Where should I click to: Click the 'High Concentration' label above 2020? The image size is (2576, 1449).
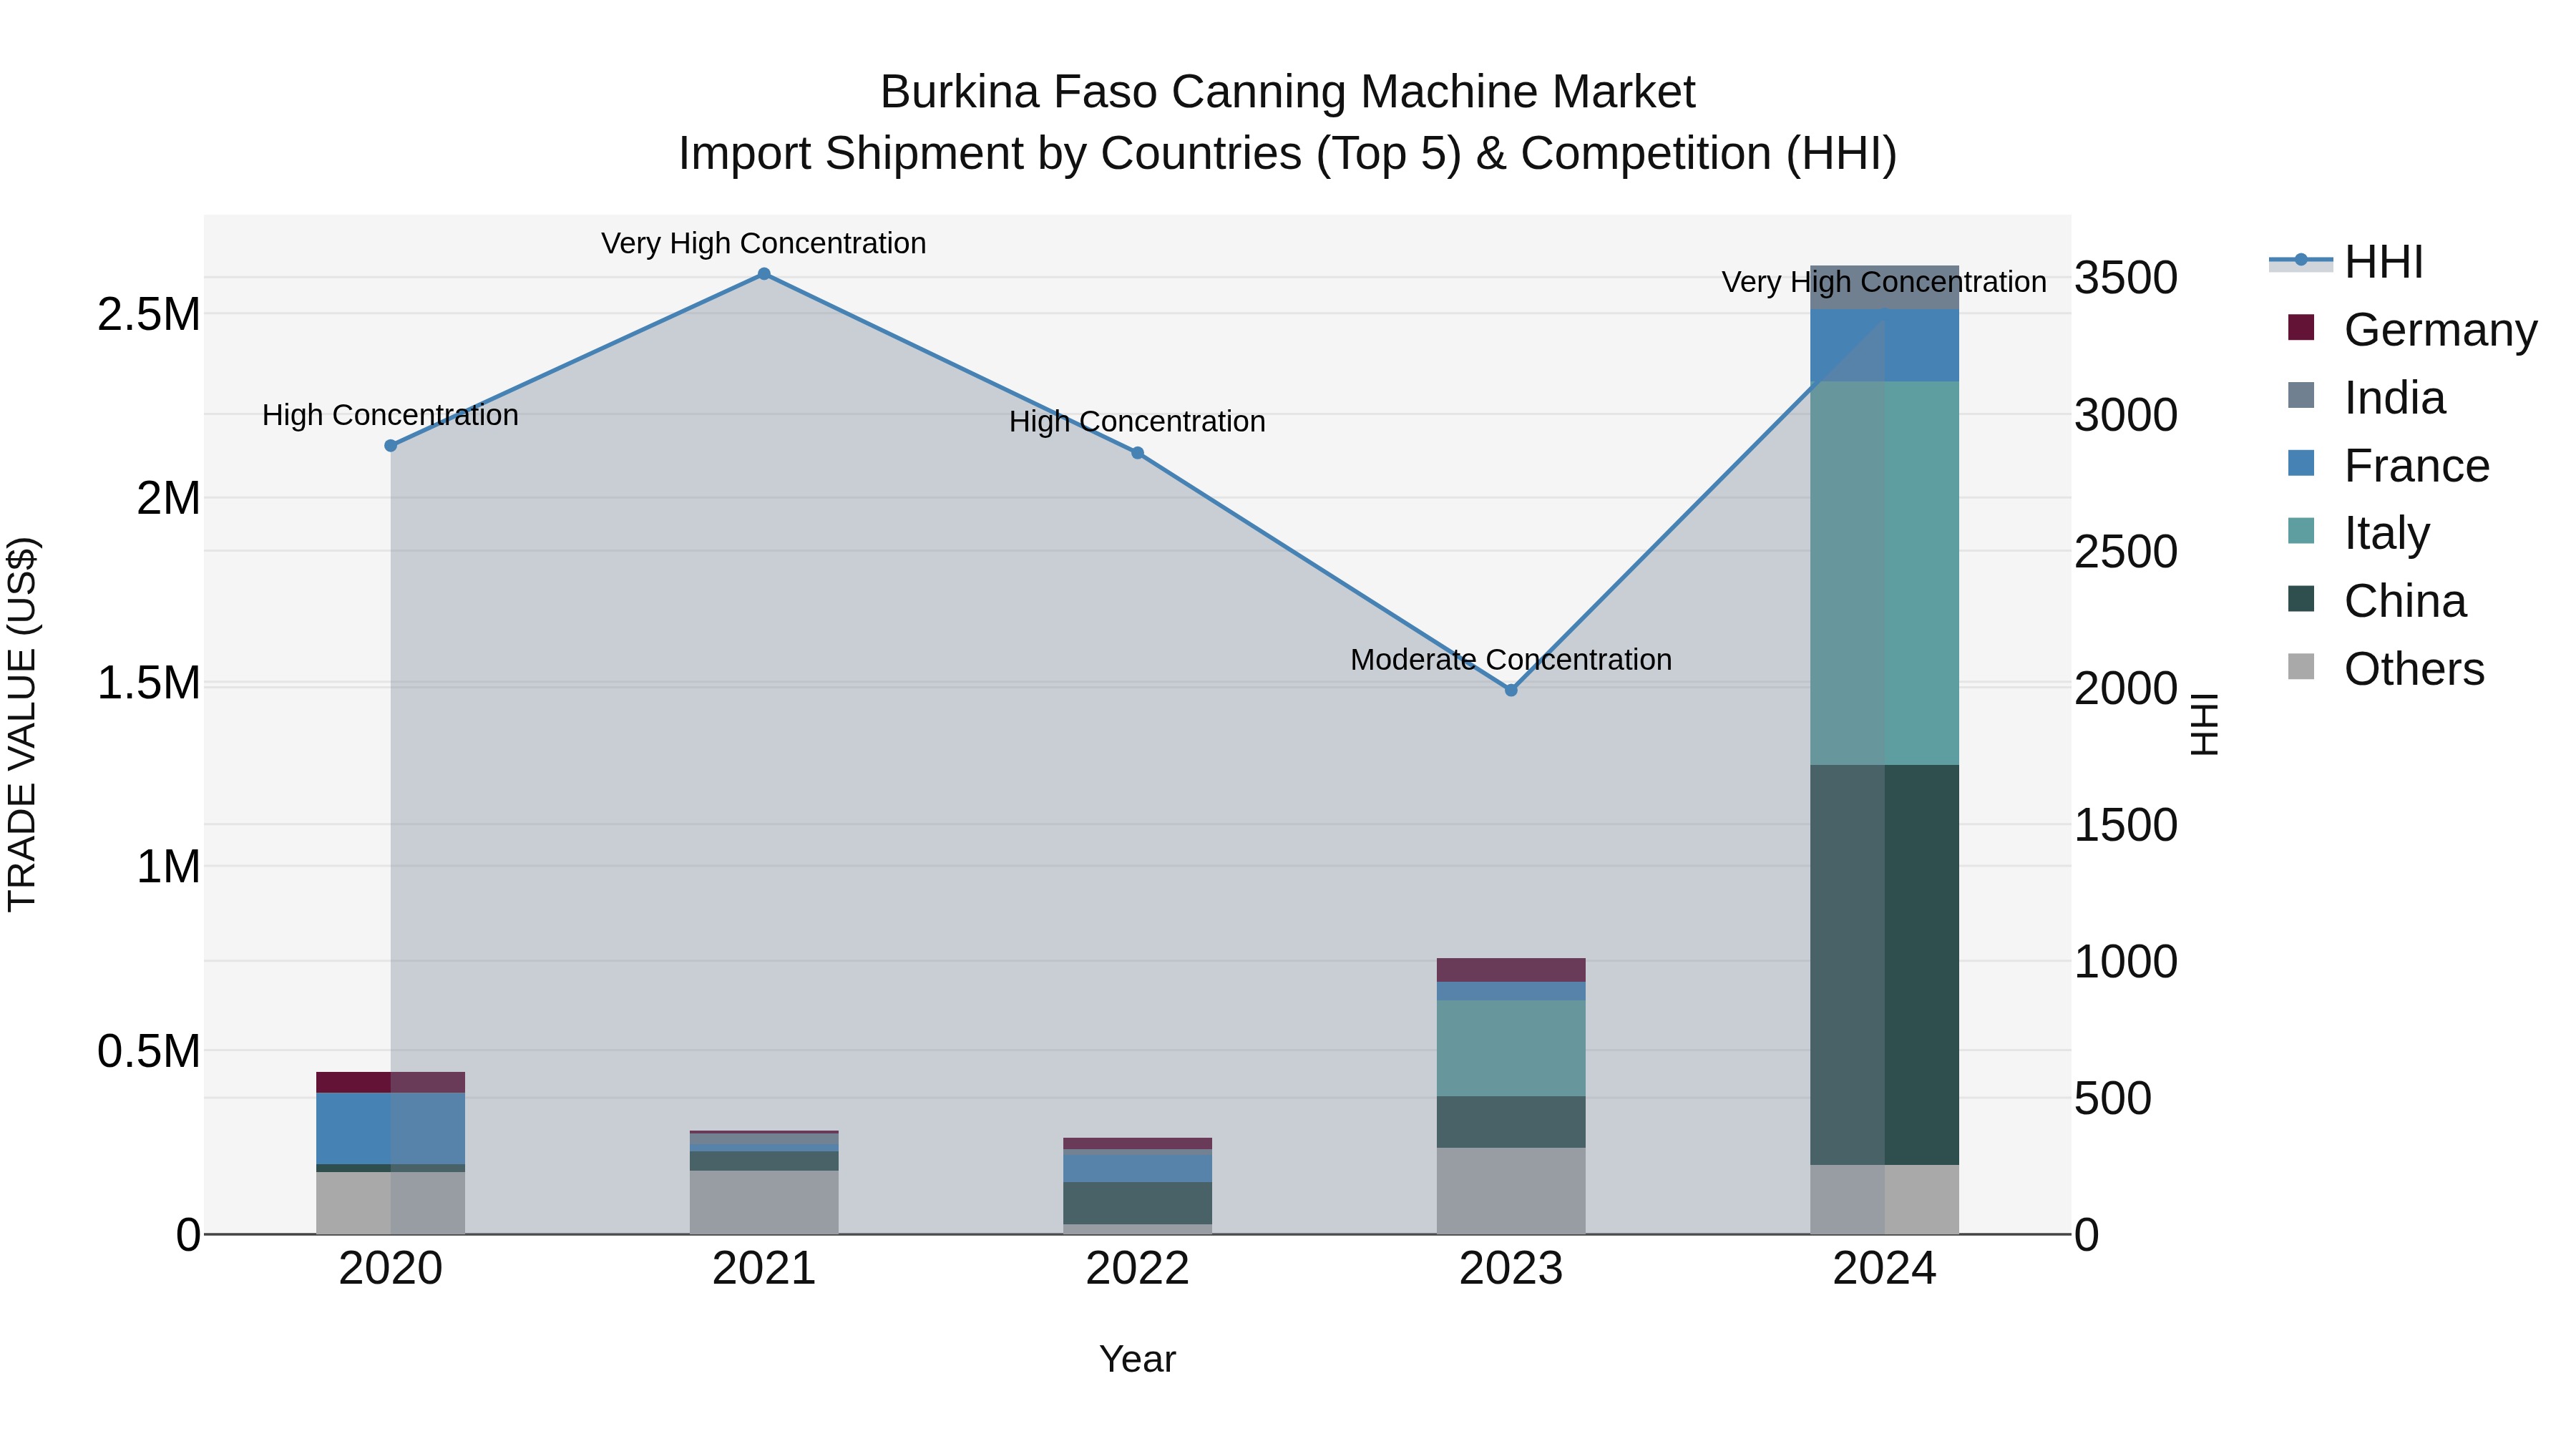[391, 415]
